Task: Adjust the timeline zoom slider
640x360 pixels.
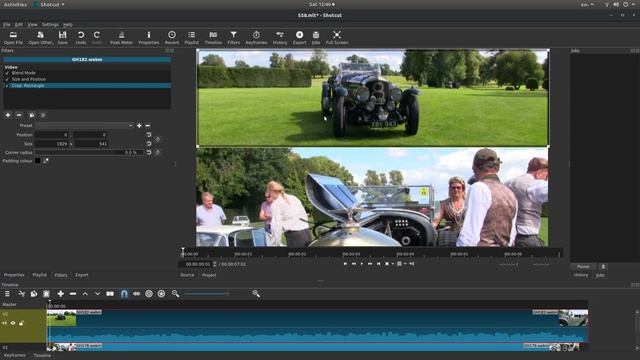Action: (207, 293)
